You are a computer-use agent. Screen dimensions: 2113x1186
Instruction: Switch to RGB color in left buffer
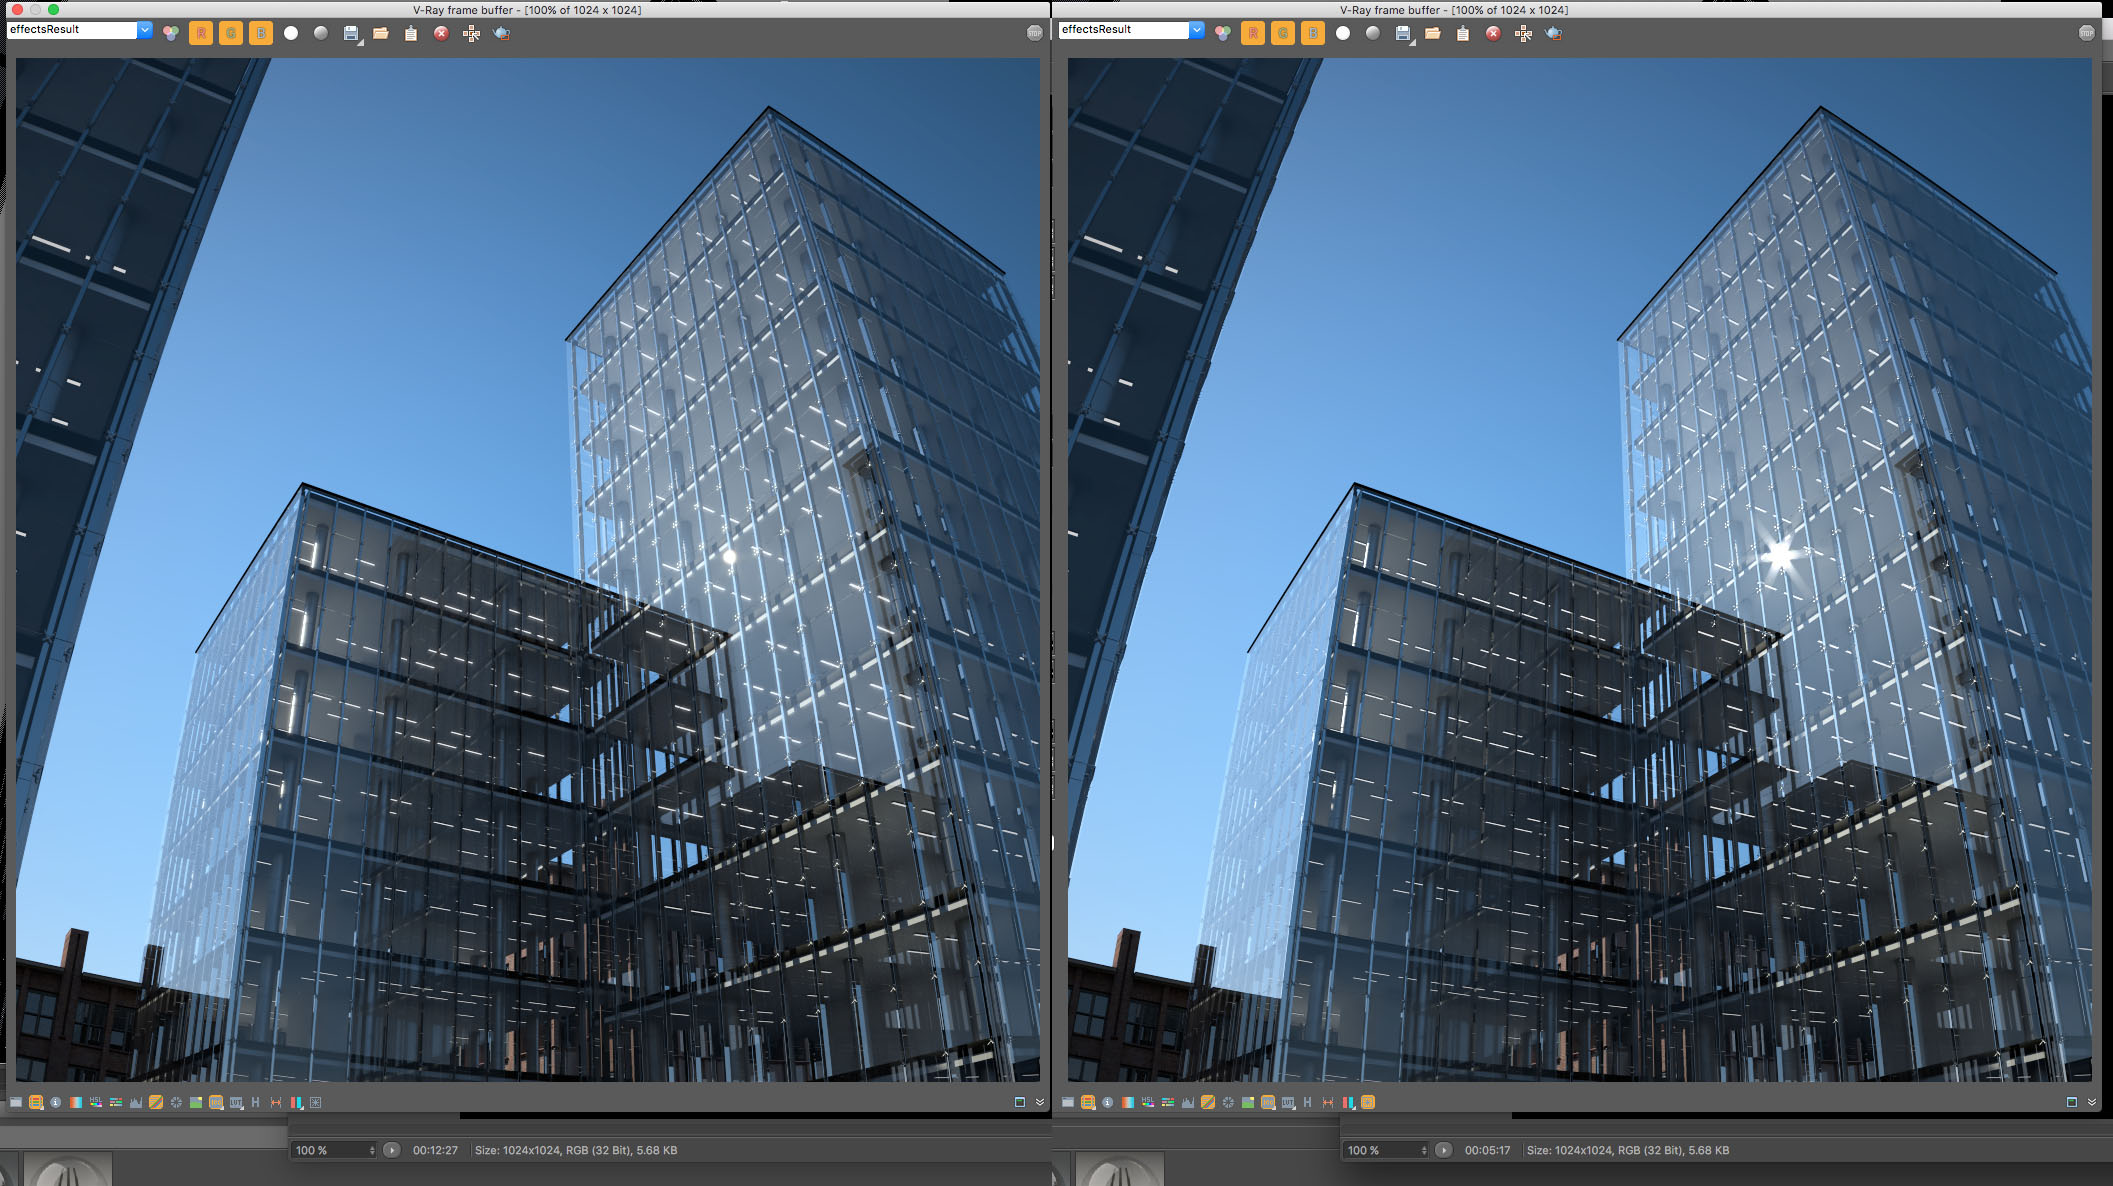[x=171, y=33]
